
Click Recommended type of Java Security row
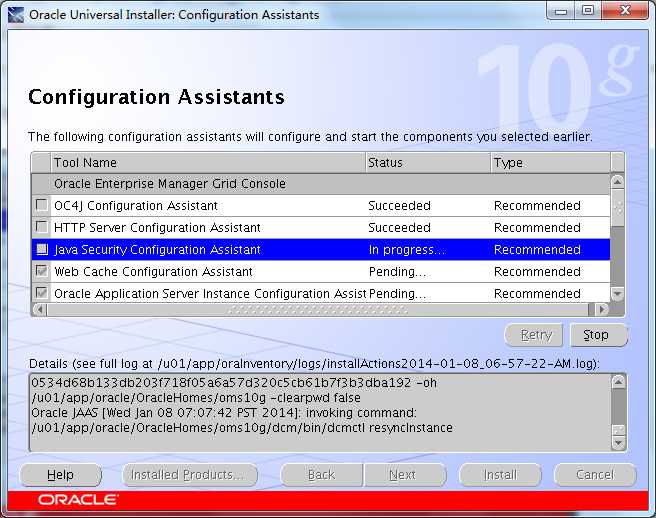point(537,249)
